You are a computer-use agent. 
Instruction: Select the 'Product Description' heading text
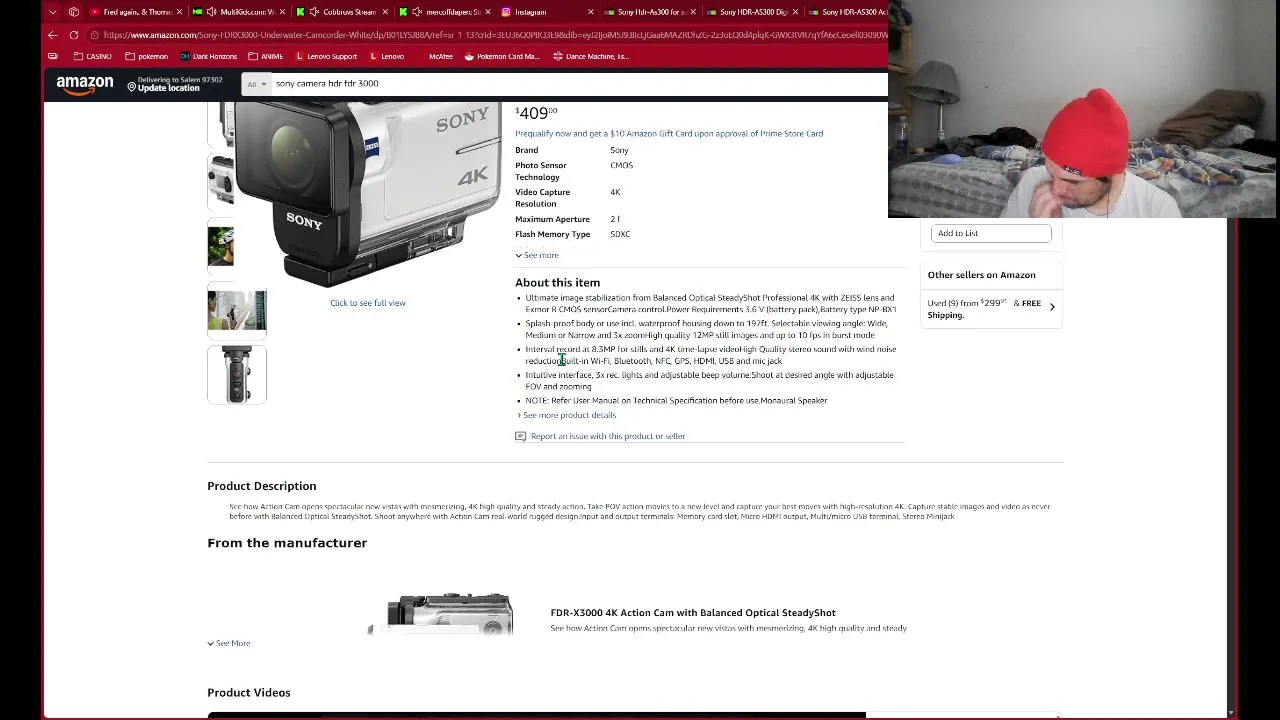[262, 486]
